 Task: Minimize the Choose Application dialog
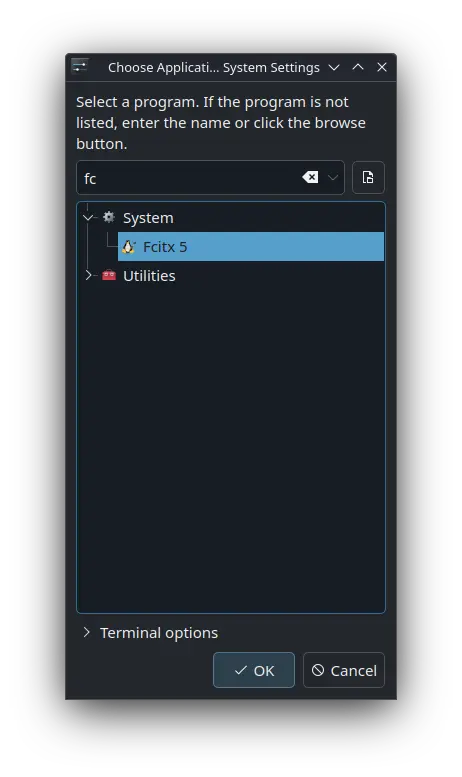[334, 67]
